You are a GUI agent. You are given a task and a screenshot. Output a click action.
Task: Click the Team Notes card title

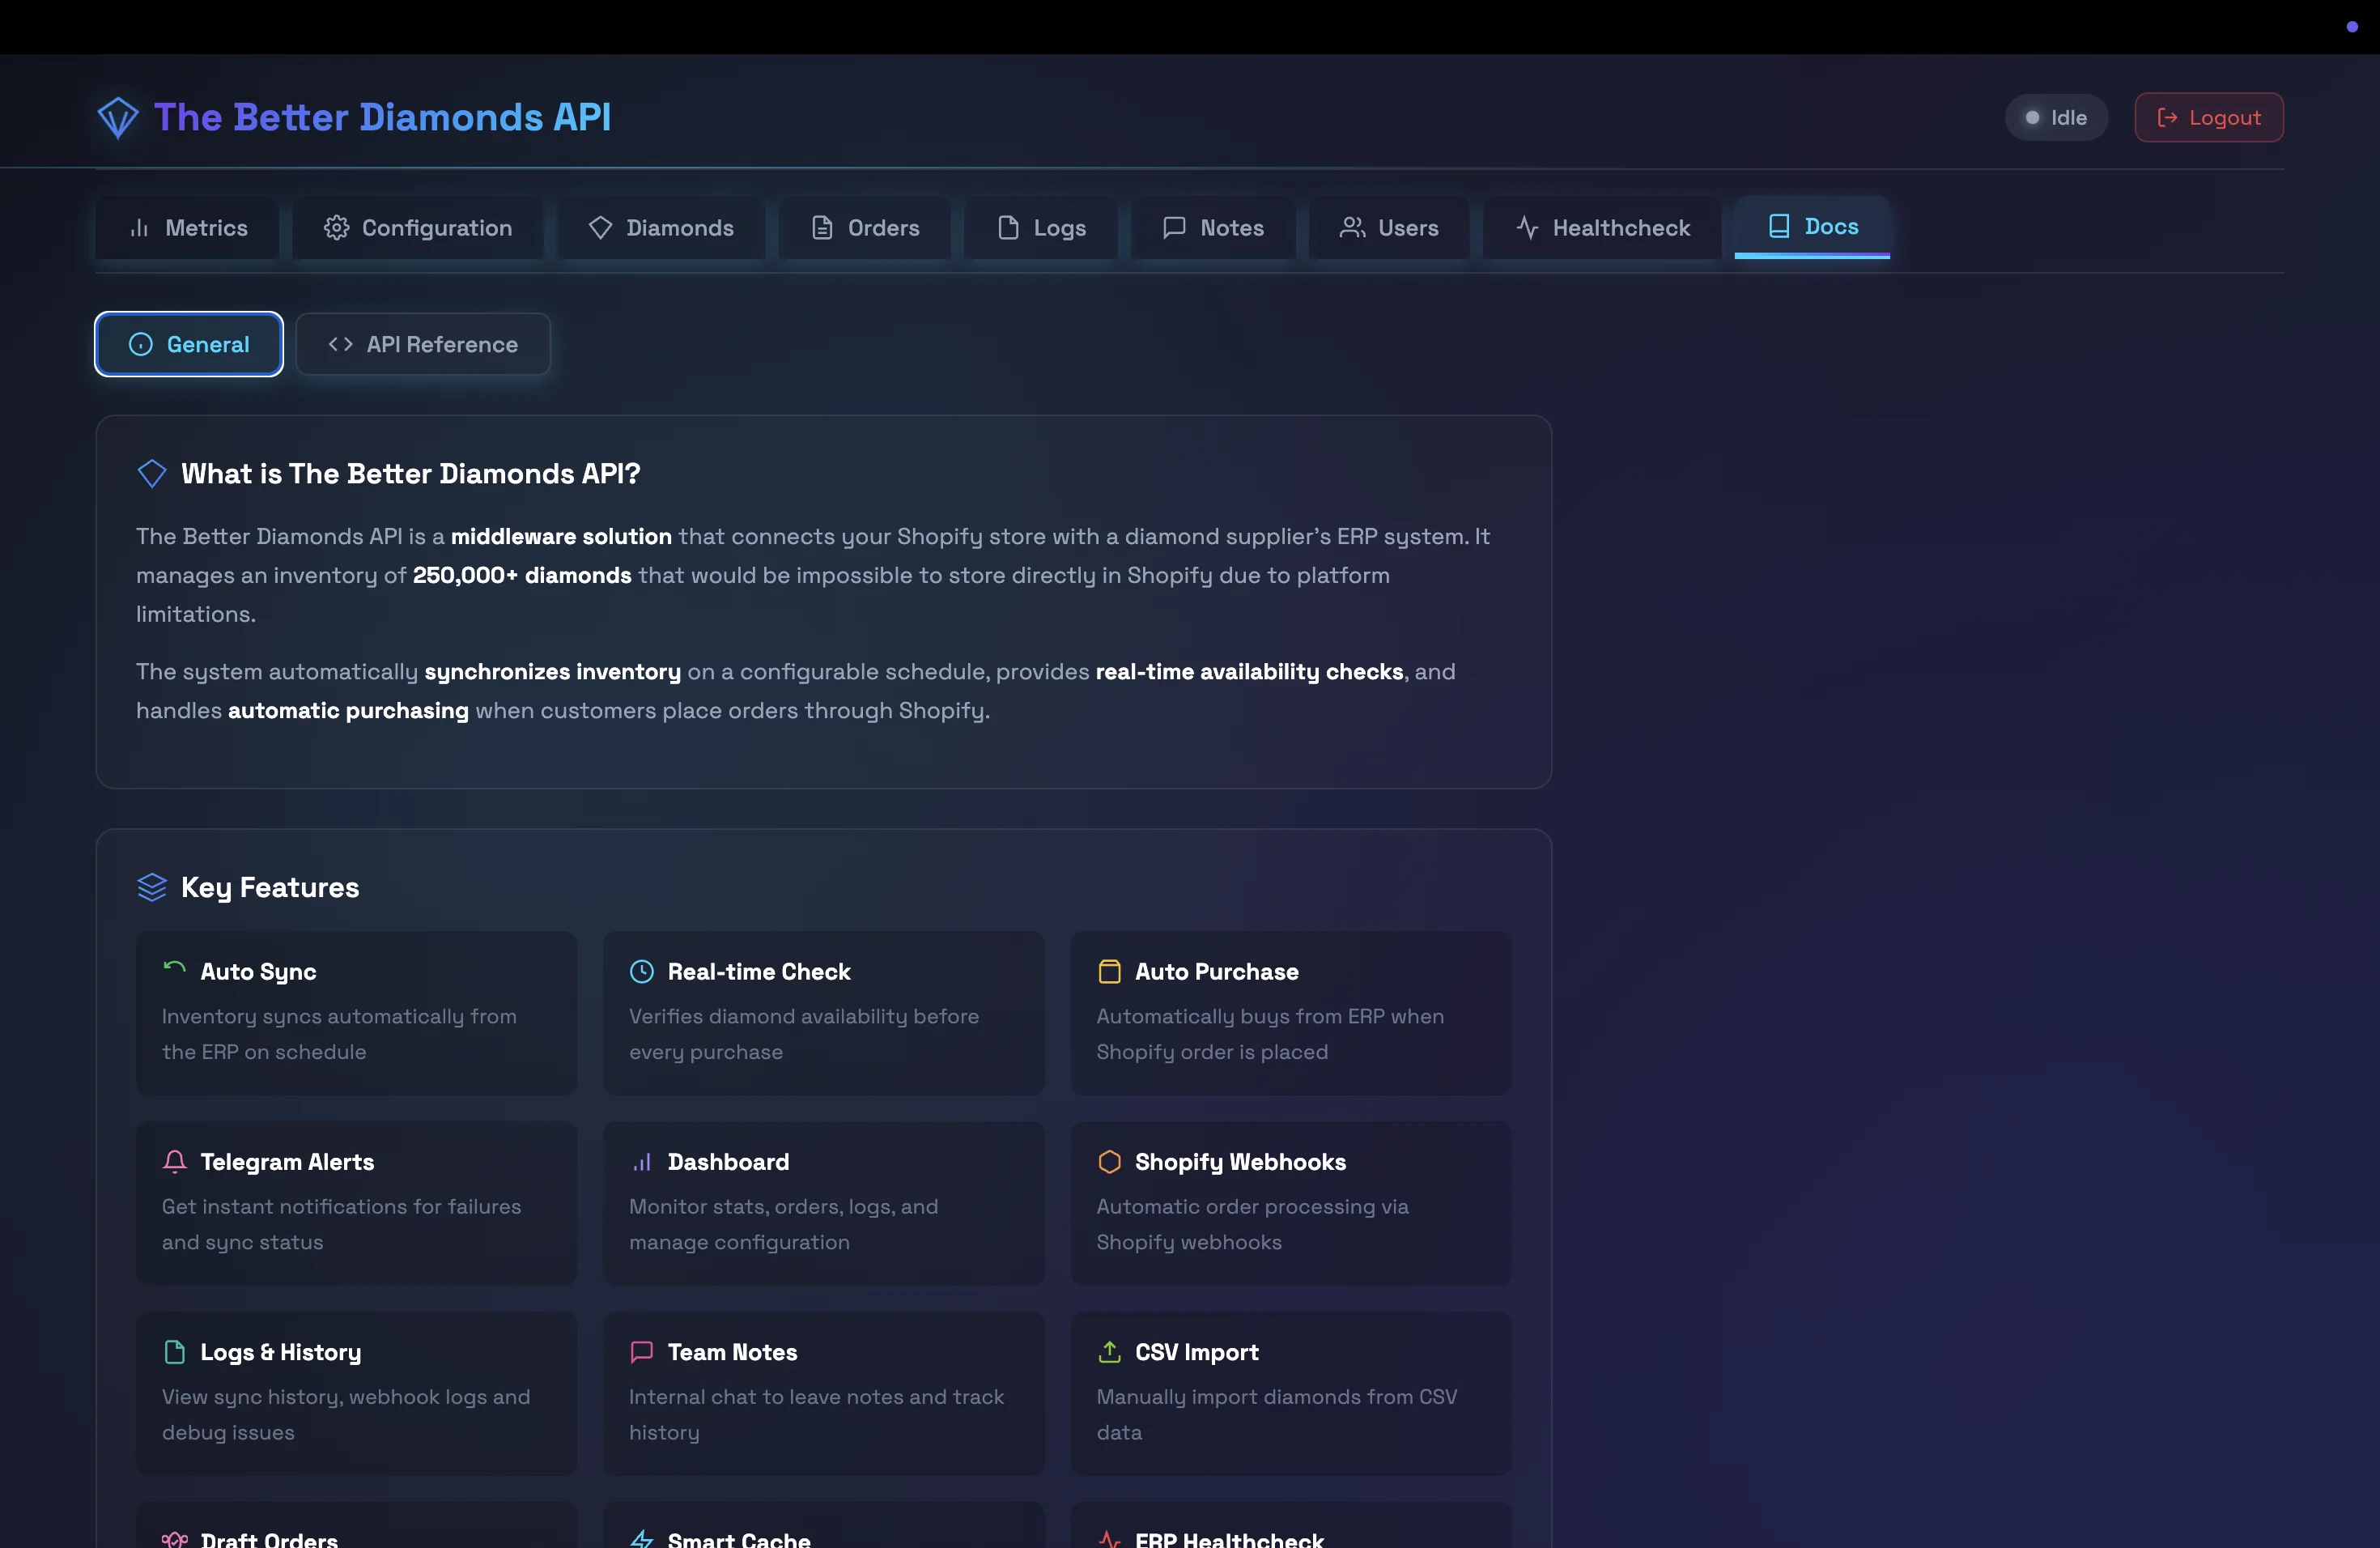732,1352
